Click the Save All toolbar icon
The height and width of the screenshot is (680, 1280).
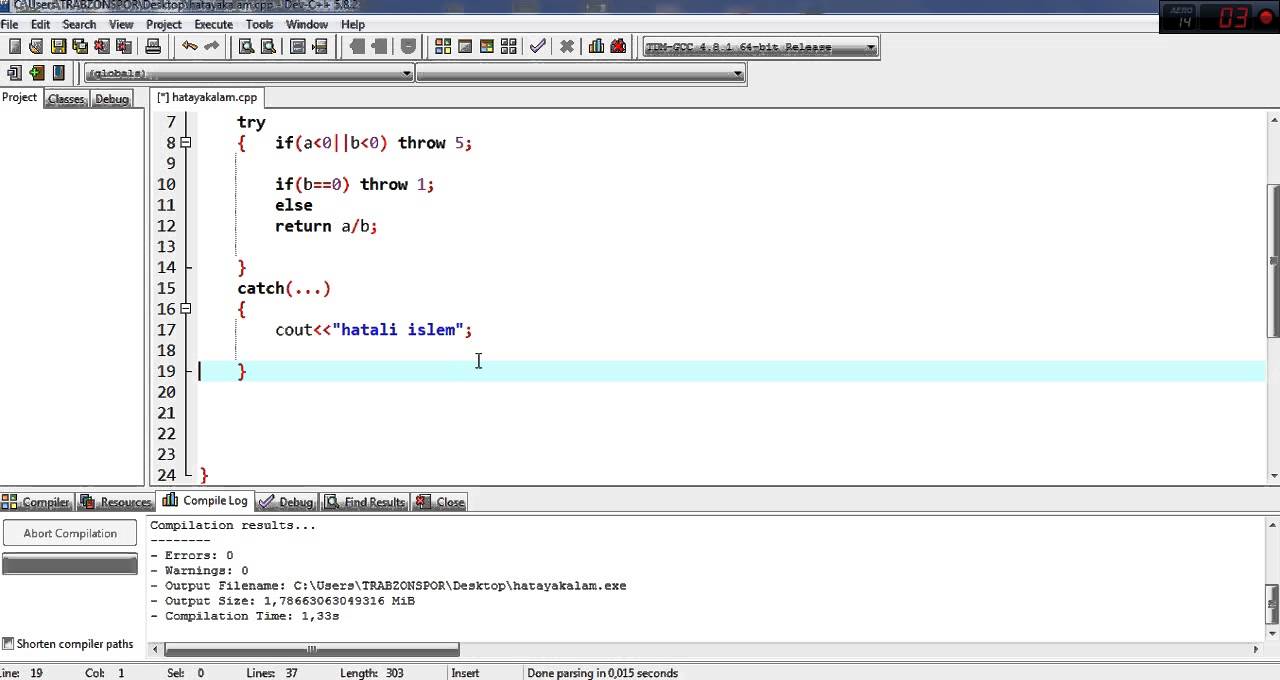click(80, 46)
